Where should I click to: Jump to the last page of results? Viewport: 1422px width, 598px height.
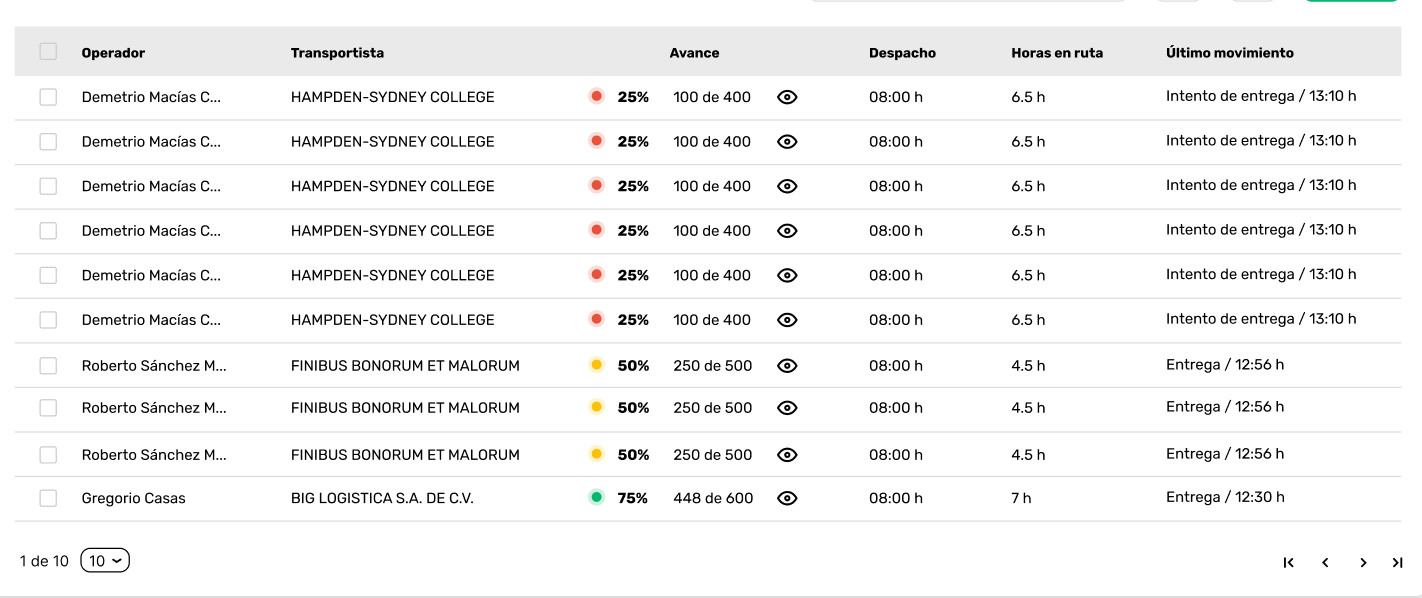pos(1397,563)
